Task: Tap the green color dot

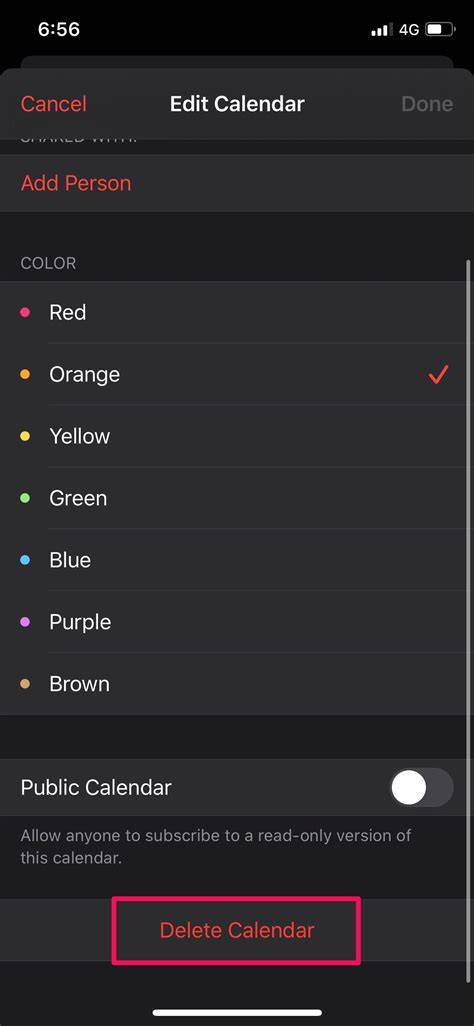Action: tap(25, 499)
